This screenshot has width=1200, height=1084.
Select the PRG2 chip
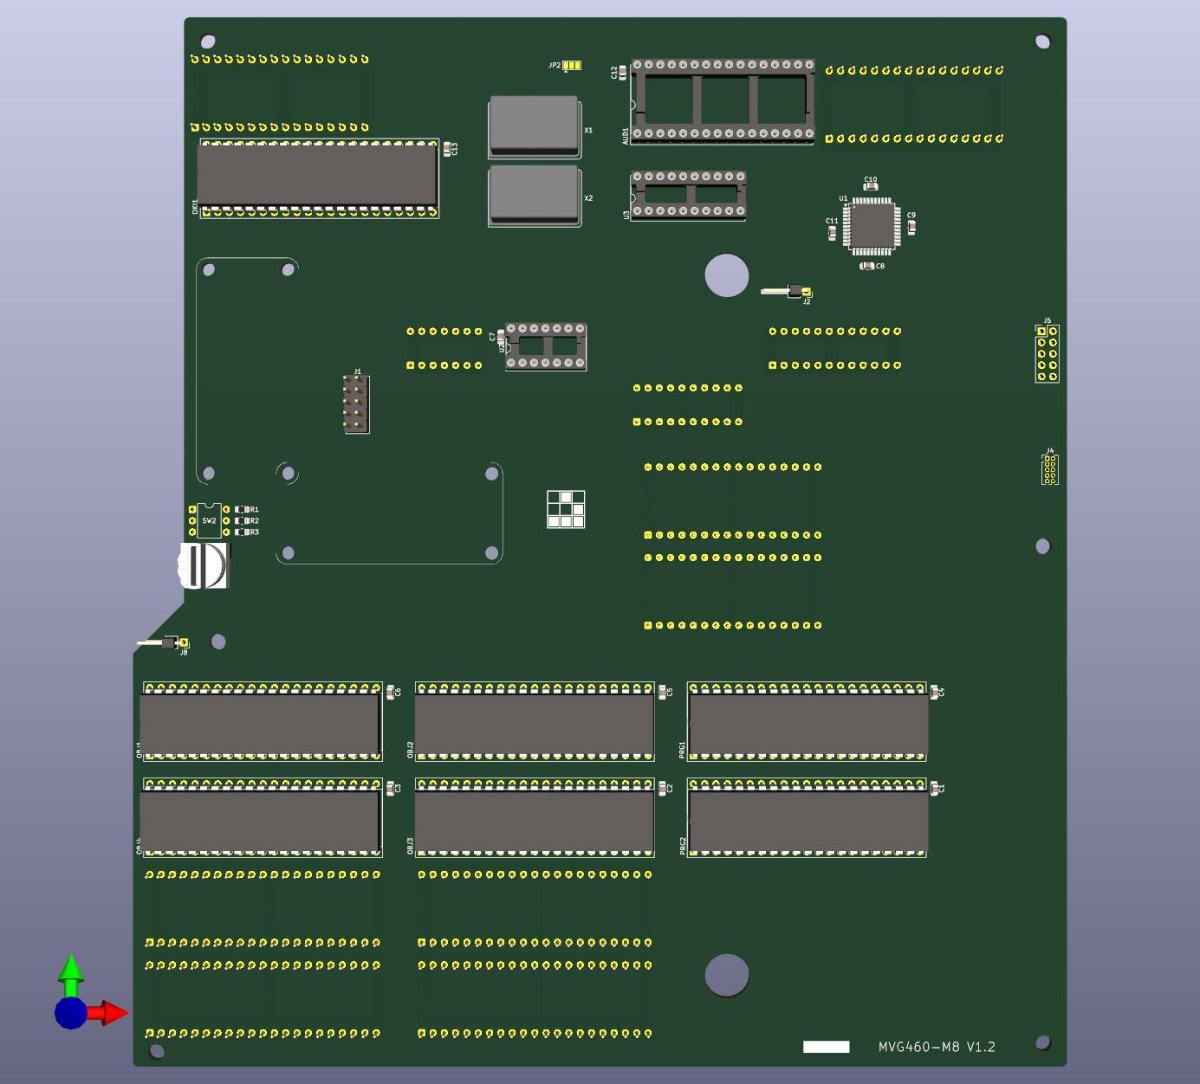[808, 820]
